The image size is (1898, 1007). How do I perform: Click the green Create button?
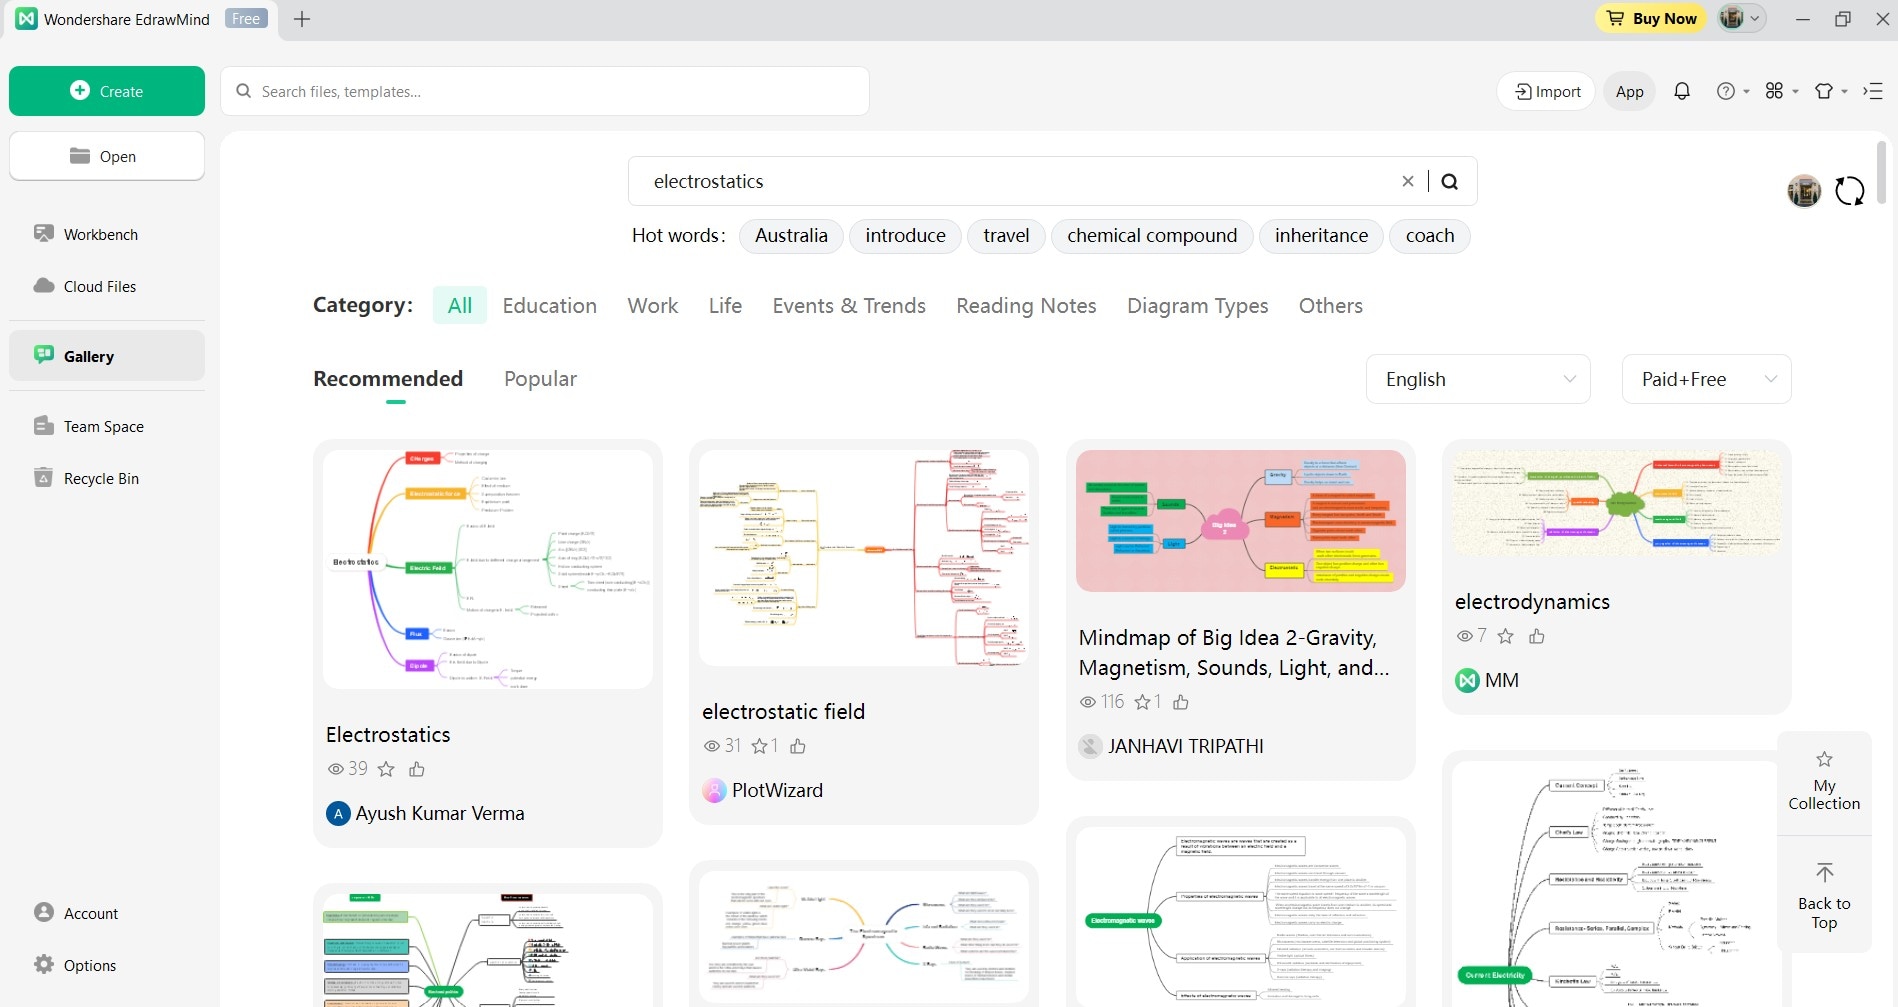point(107,91)
